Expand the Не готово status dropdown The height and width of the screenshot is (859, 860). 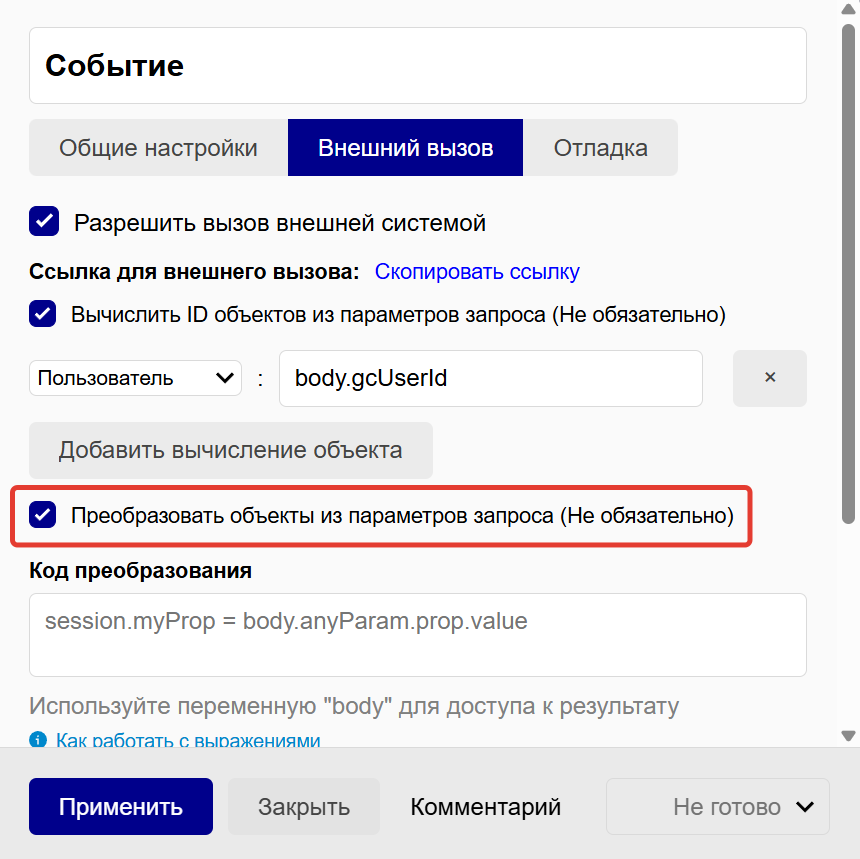717,806
